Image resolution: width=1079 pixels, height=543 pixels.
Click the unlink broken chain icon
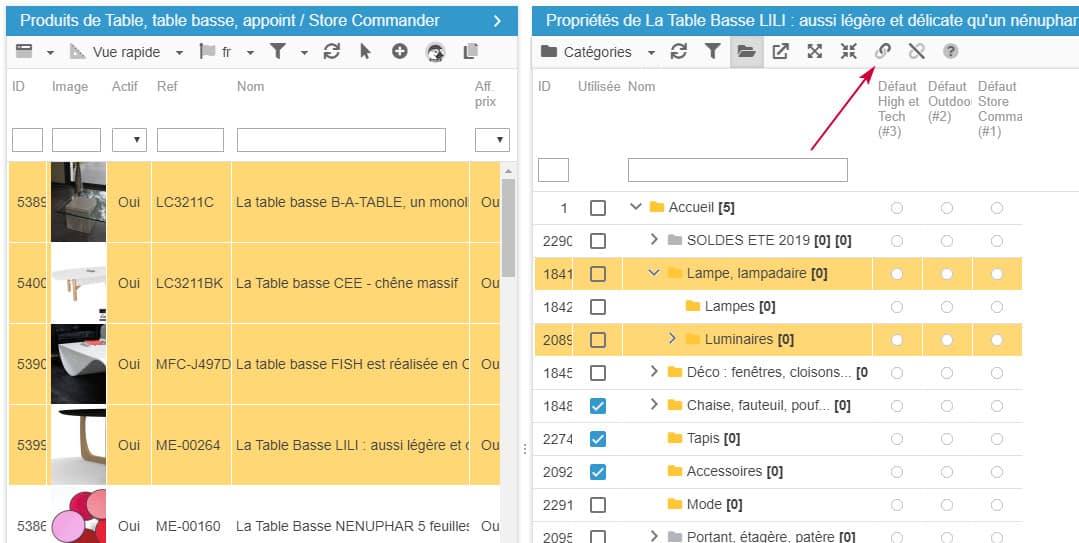(916, 52)
